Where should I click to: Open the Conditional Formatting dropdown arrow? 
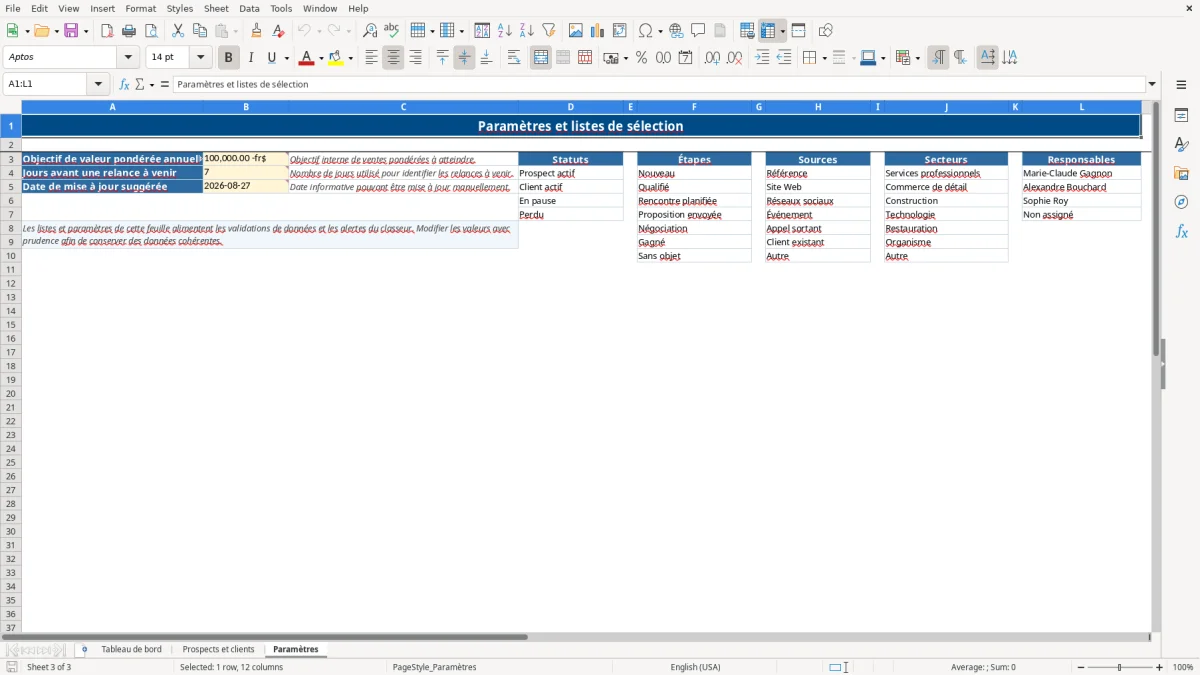[x=917, y=58]
